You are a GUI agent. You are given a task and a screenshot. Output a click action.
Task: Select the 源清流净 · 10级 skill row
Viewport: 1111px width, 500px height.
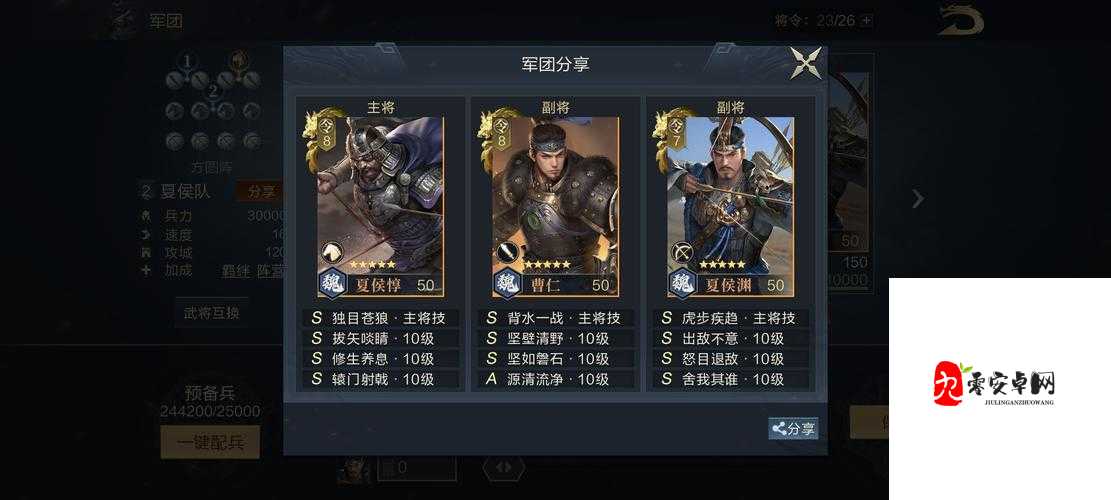(x=556, y=380)
